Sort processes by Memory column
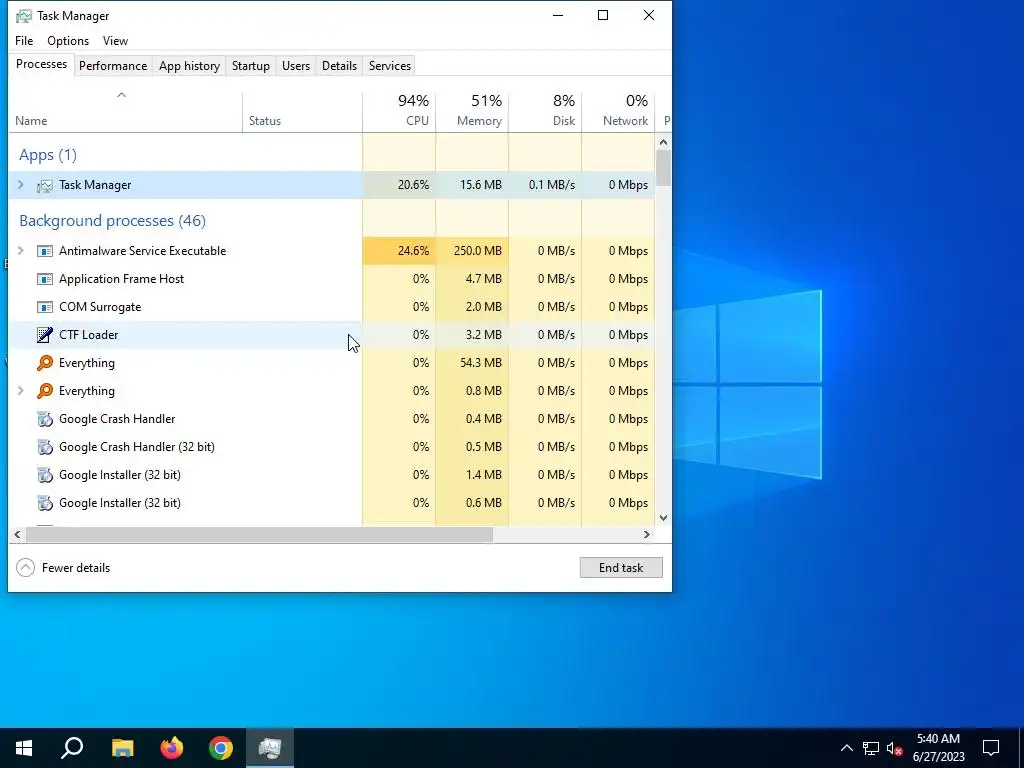This screenshot has height=768, width=1024. 472,112
